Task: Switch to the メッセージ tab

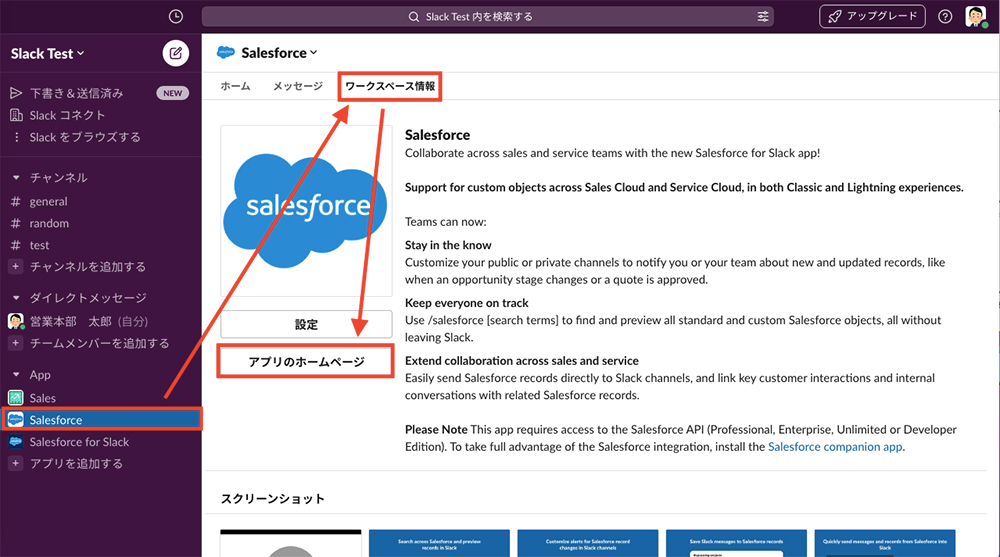Action: [x=297, y=86]
